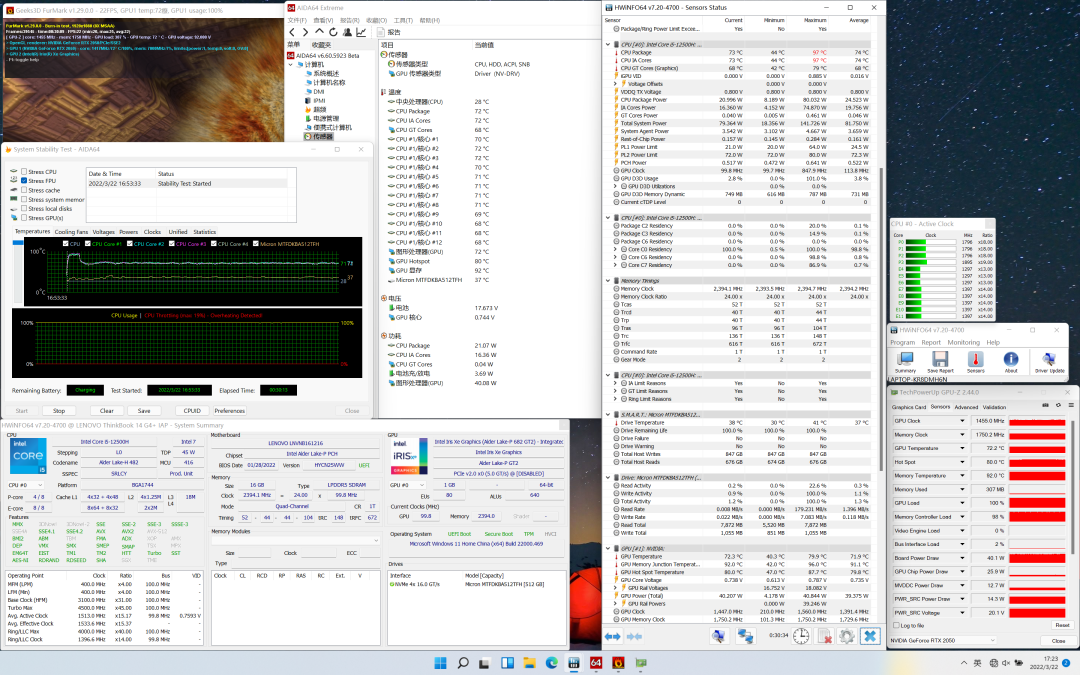This screenshot has width=1080, height=675.
Task: Switch to the Cooling Fans tab
Action: pos(71,231)
